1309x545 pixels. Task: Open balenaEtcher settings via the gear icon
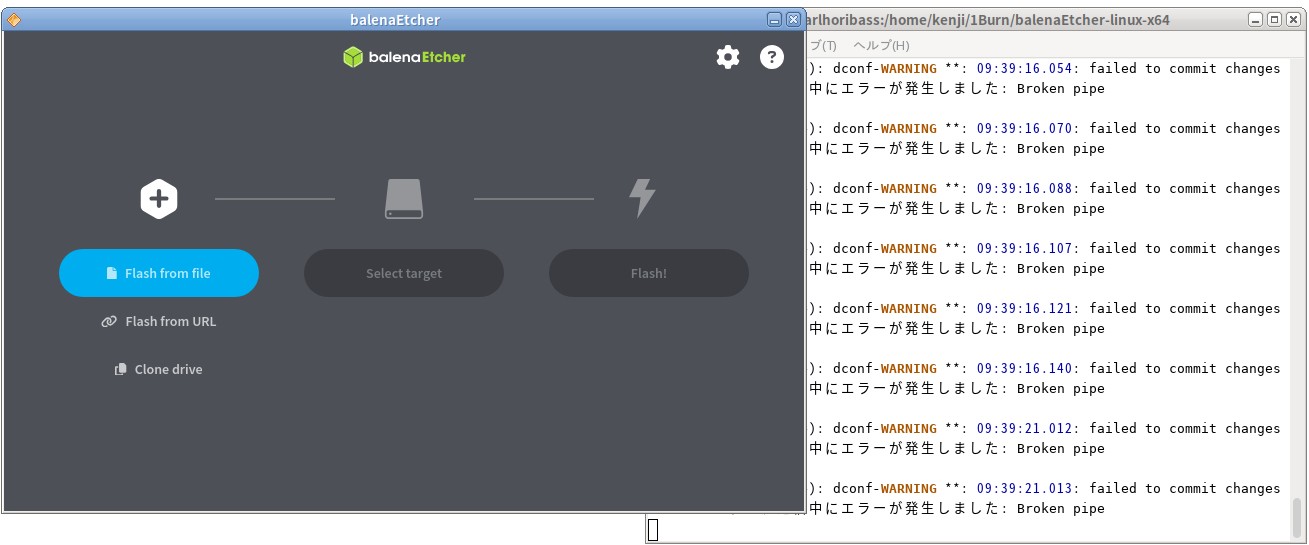[x=727, y=57]
